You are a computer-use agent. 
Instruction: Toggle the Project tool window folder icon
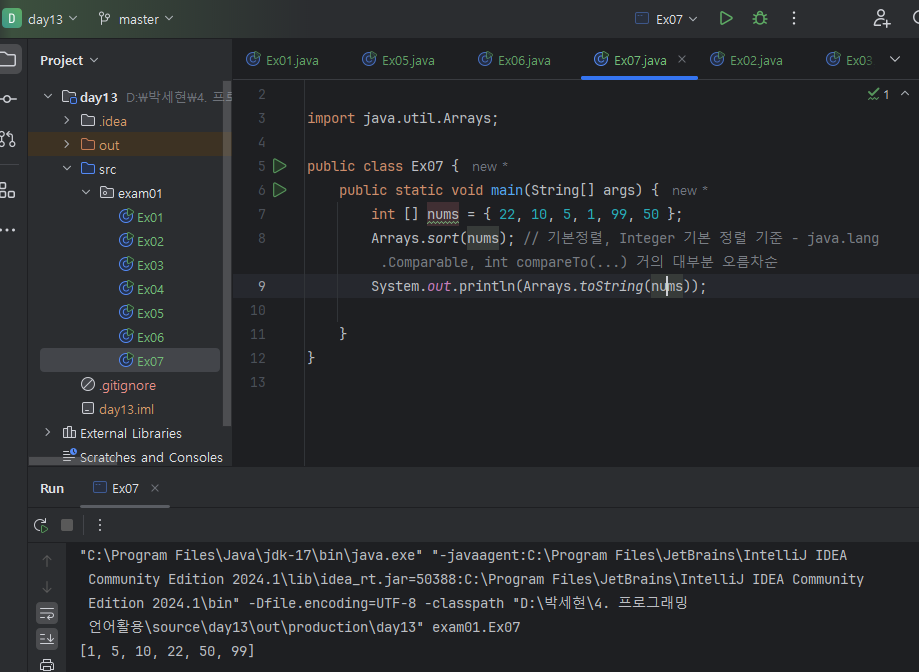9,59
